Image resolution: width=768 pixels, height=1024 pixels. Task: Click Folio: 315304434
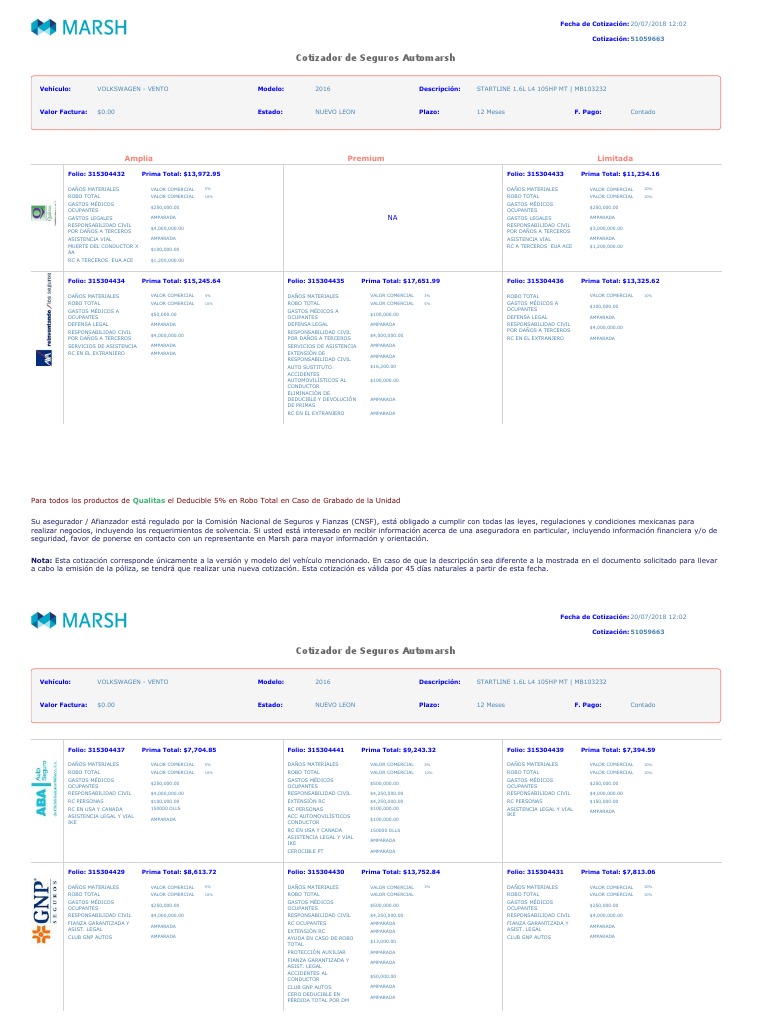pos(96,281)
